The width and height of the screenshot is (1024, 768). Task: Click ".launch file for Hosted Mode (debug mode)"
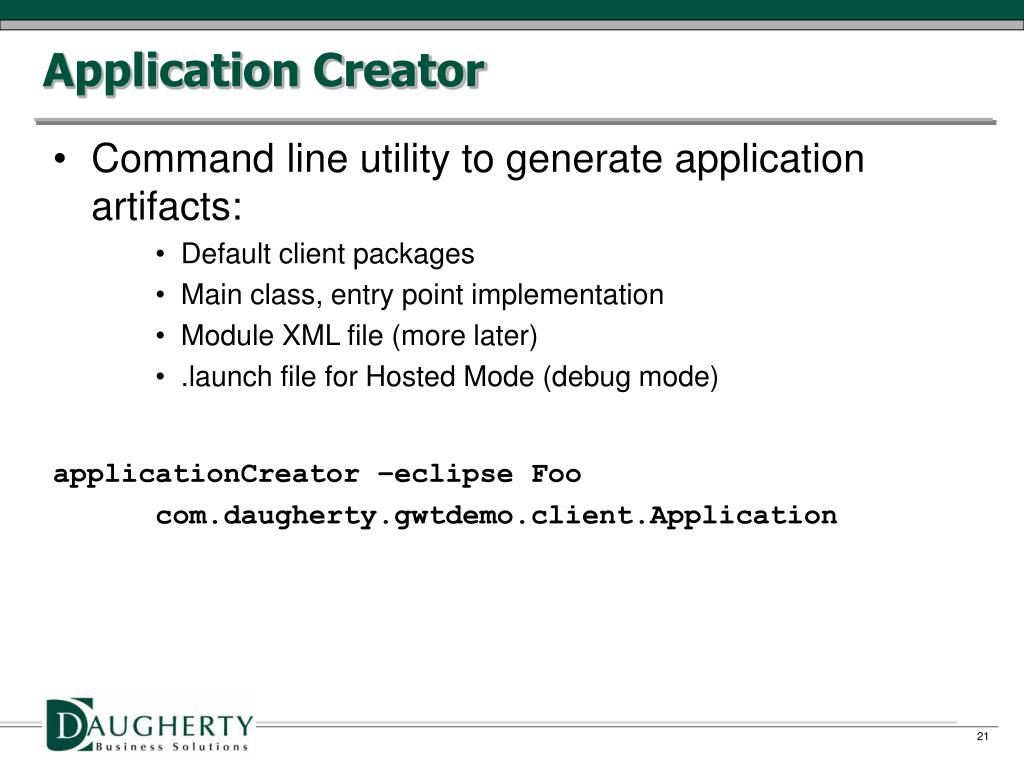pyautogui.click(x=449, y=377)
